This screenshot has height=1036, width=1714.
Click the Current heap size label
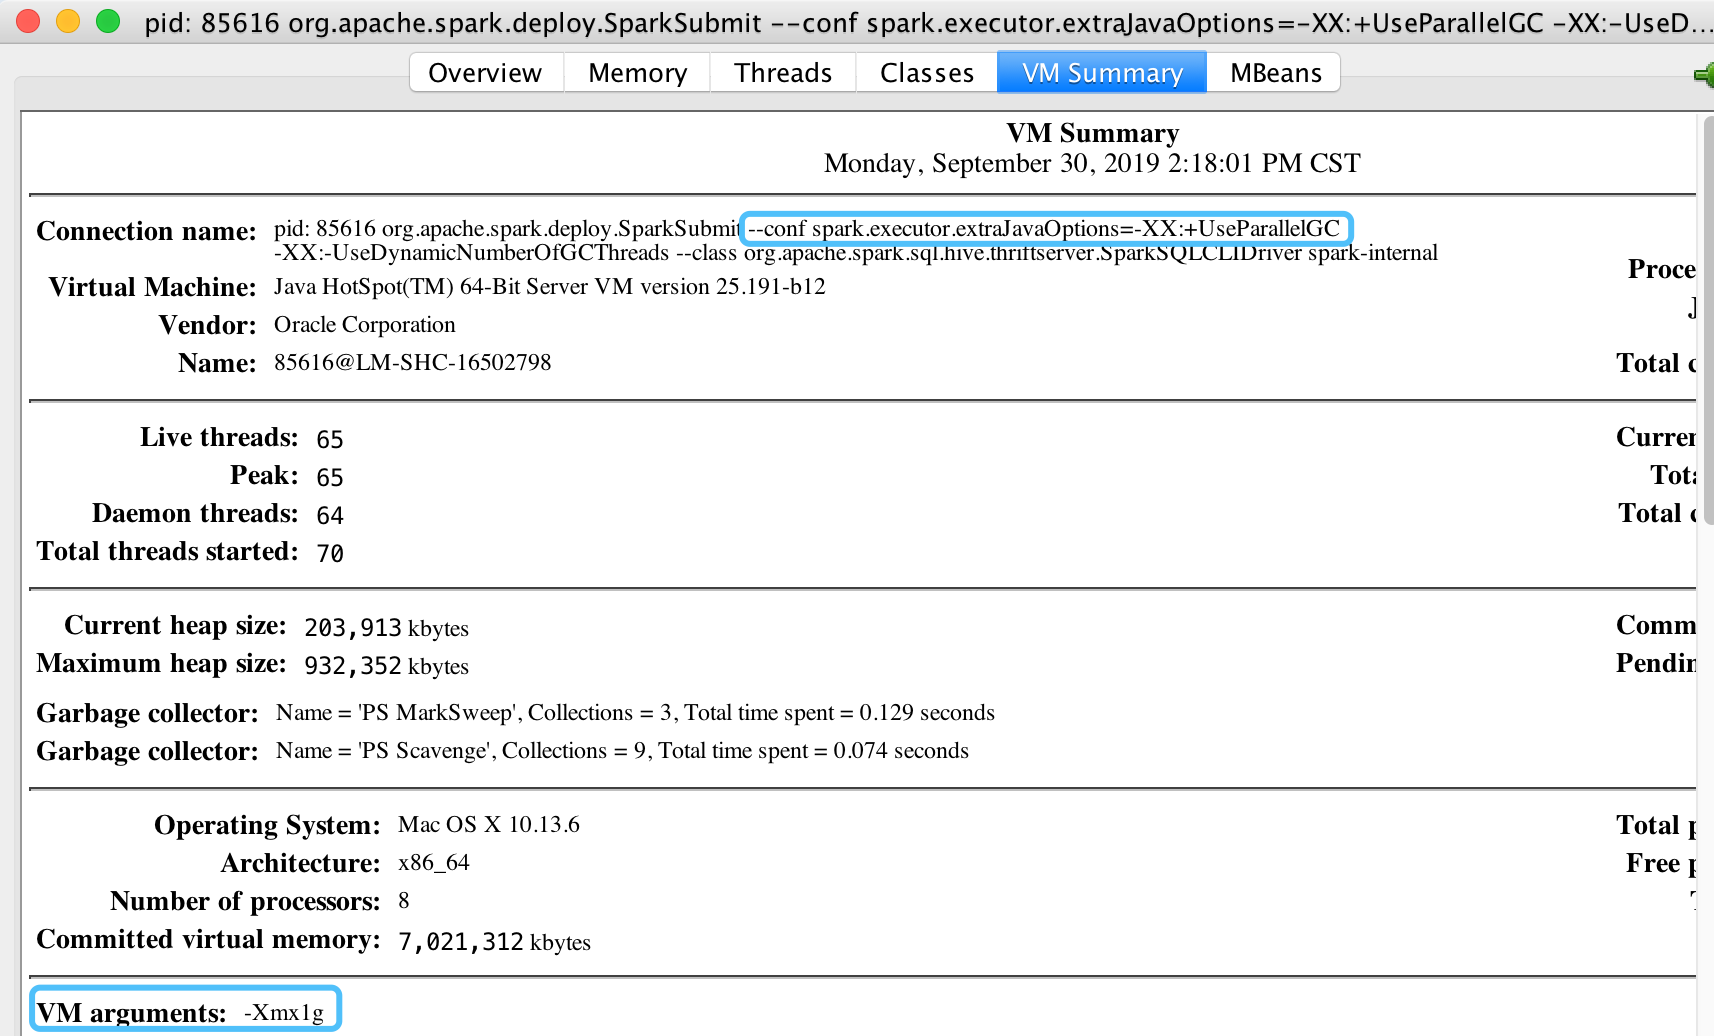click(x=175, y=625)
